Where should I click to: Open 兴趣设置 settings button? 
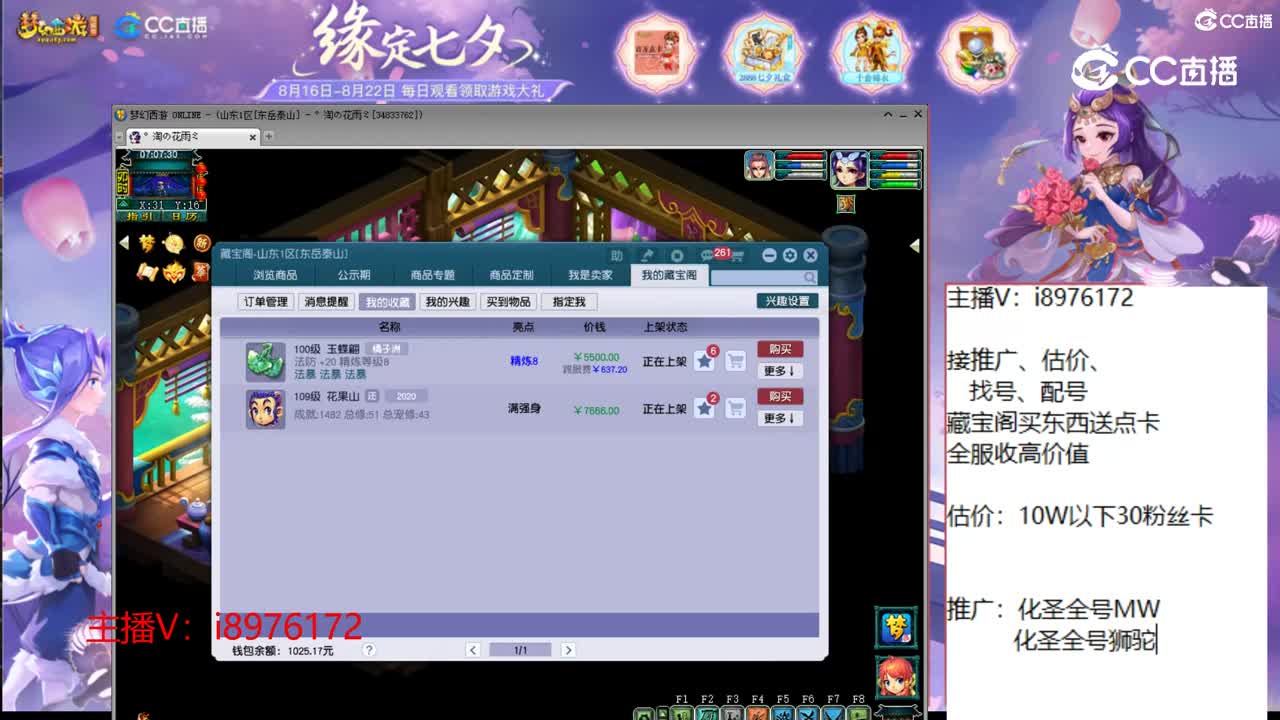click(788, 300)
